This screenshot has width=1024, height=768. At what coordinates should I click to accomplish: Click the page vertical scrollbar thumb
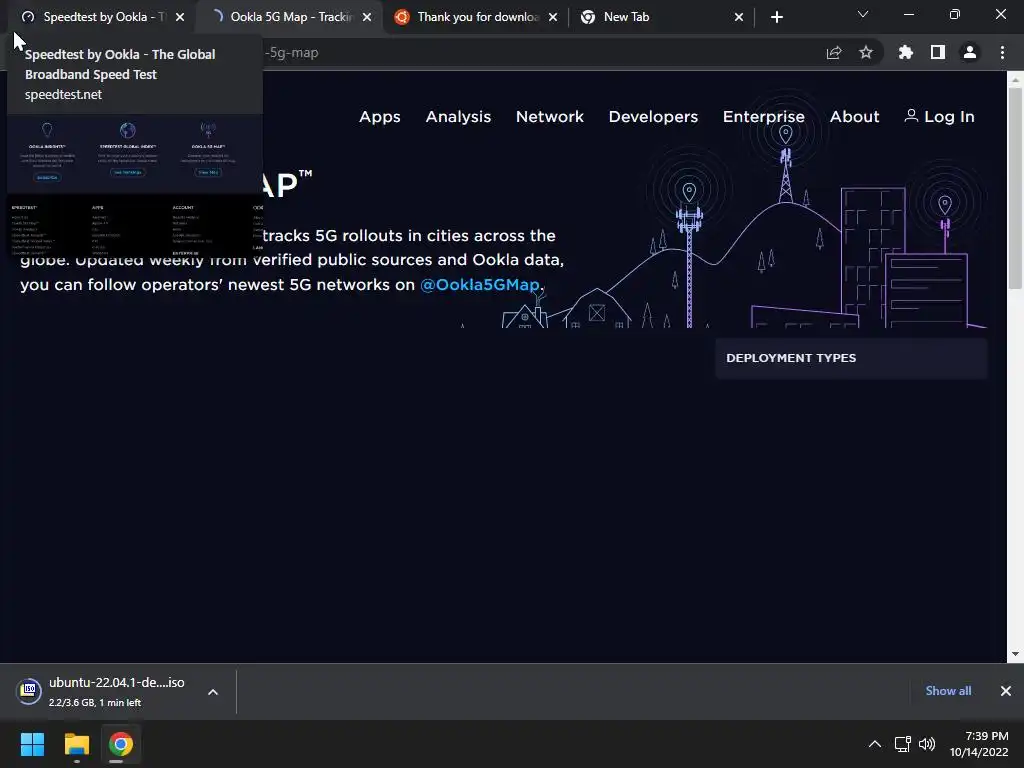click(1015, 187)
